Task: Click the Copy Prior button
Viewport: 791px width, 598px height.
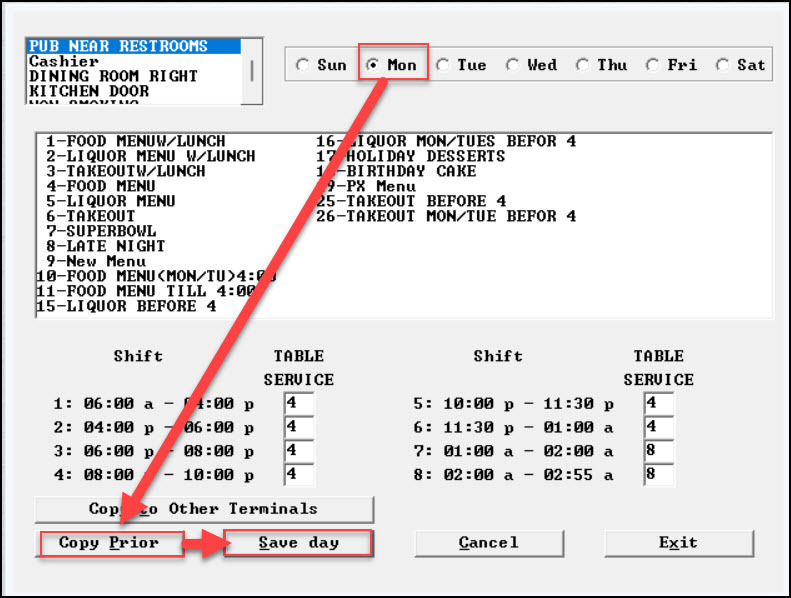Action: (112, 543)
